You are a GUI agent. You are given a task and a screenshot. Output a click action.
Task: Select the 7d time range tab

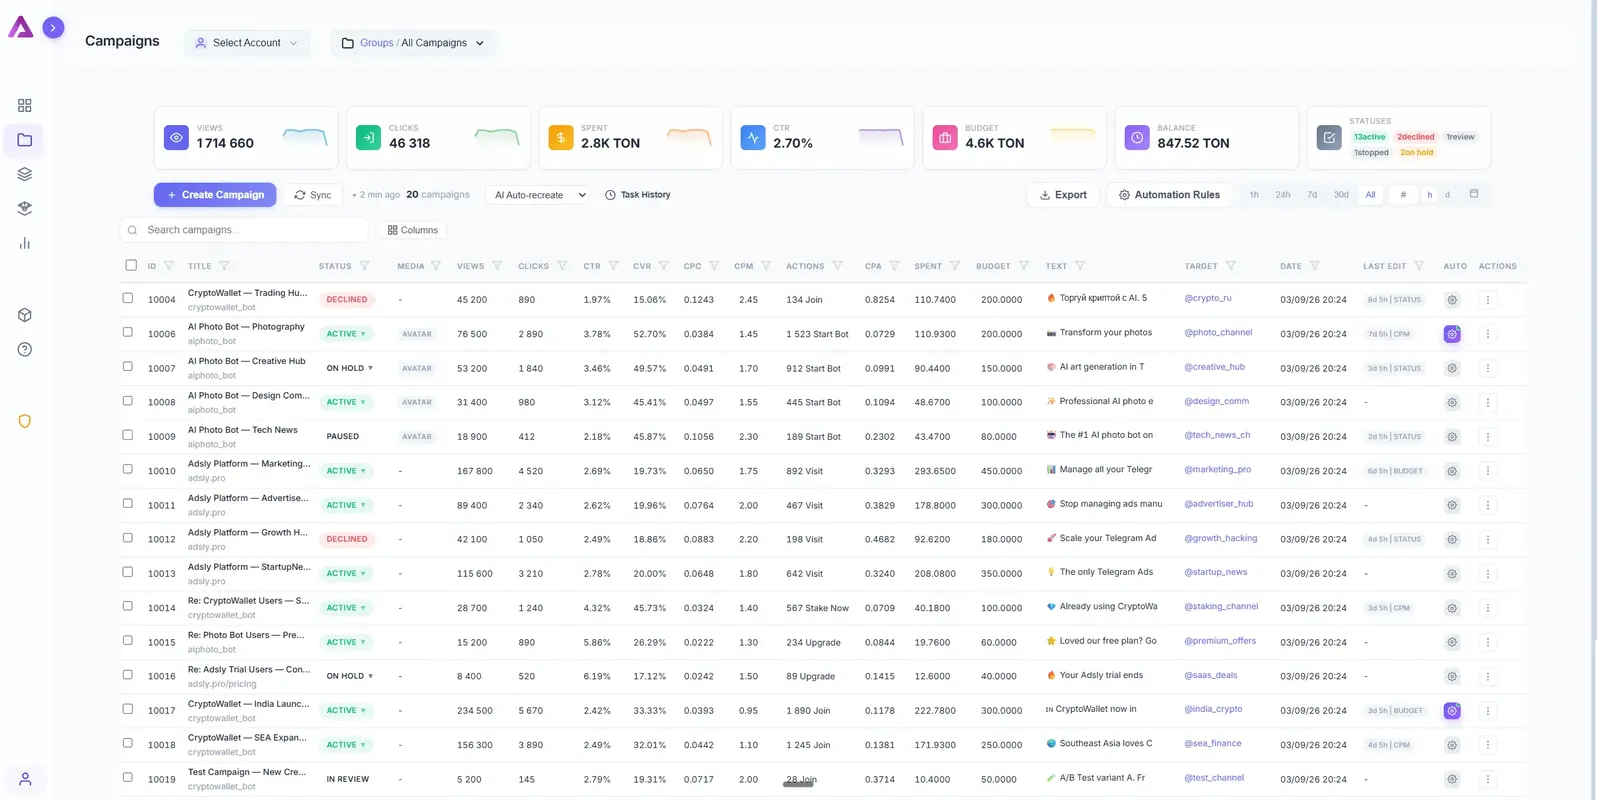1312,195
